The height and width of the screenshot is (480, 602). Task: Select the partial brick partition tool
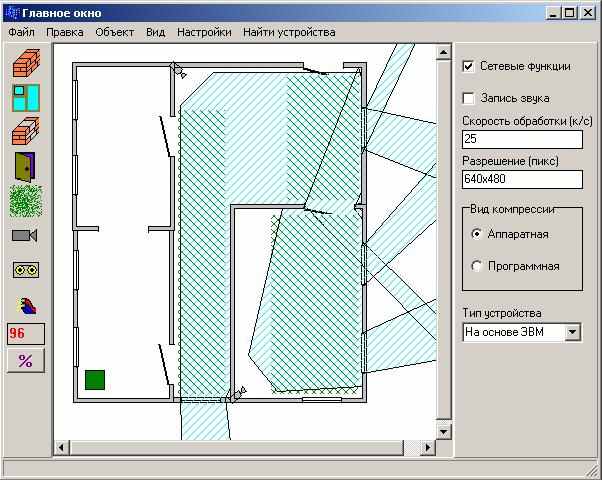(x=26, y=131)
